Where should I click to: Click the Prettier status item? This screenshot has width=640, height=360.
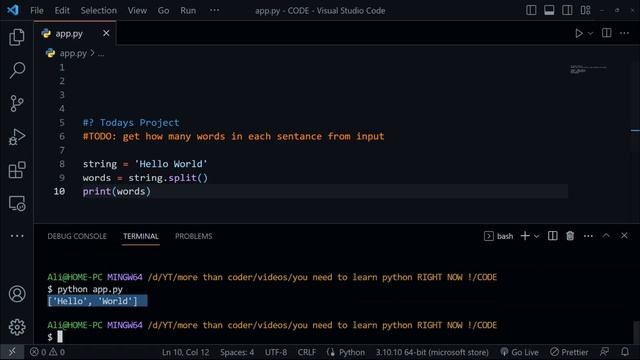(x=569, y=352)
